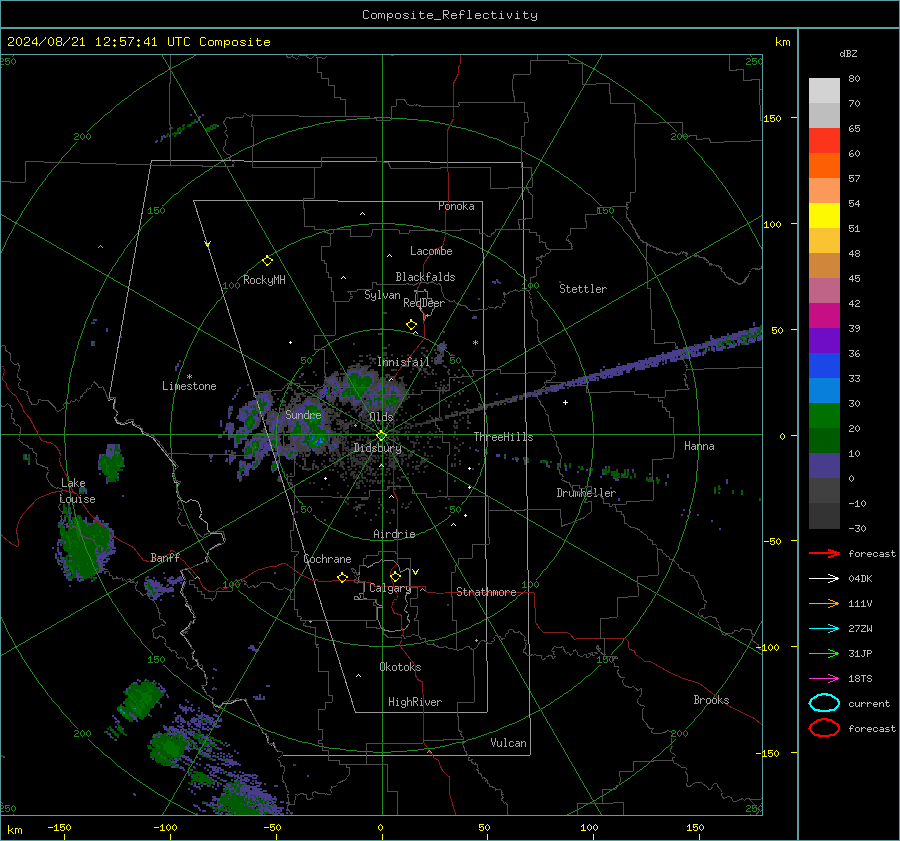Click the HighRiver town label
The image size is (900, 841).
click(415, 702)
